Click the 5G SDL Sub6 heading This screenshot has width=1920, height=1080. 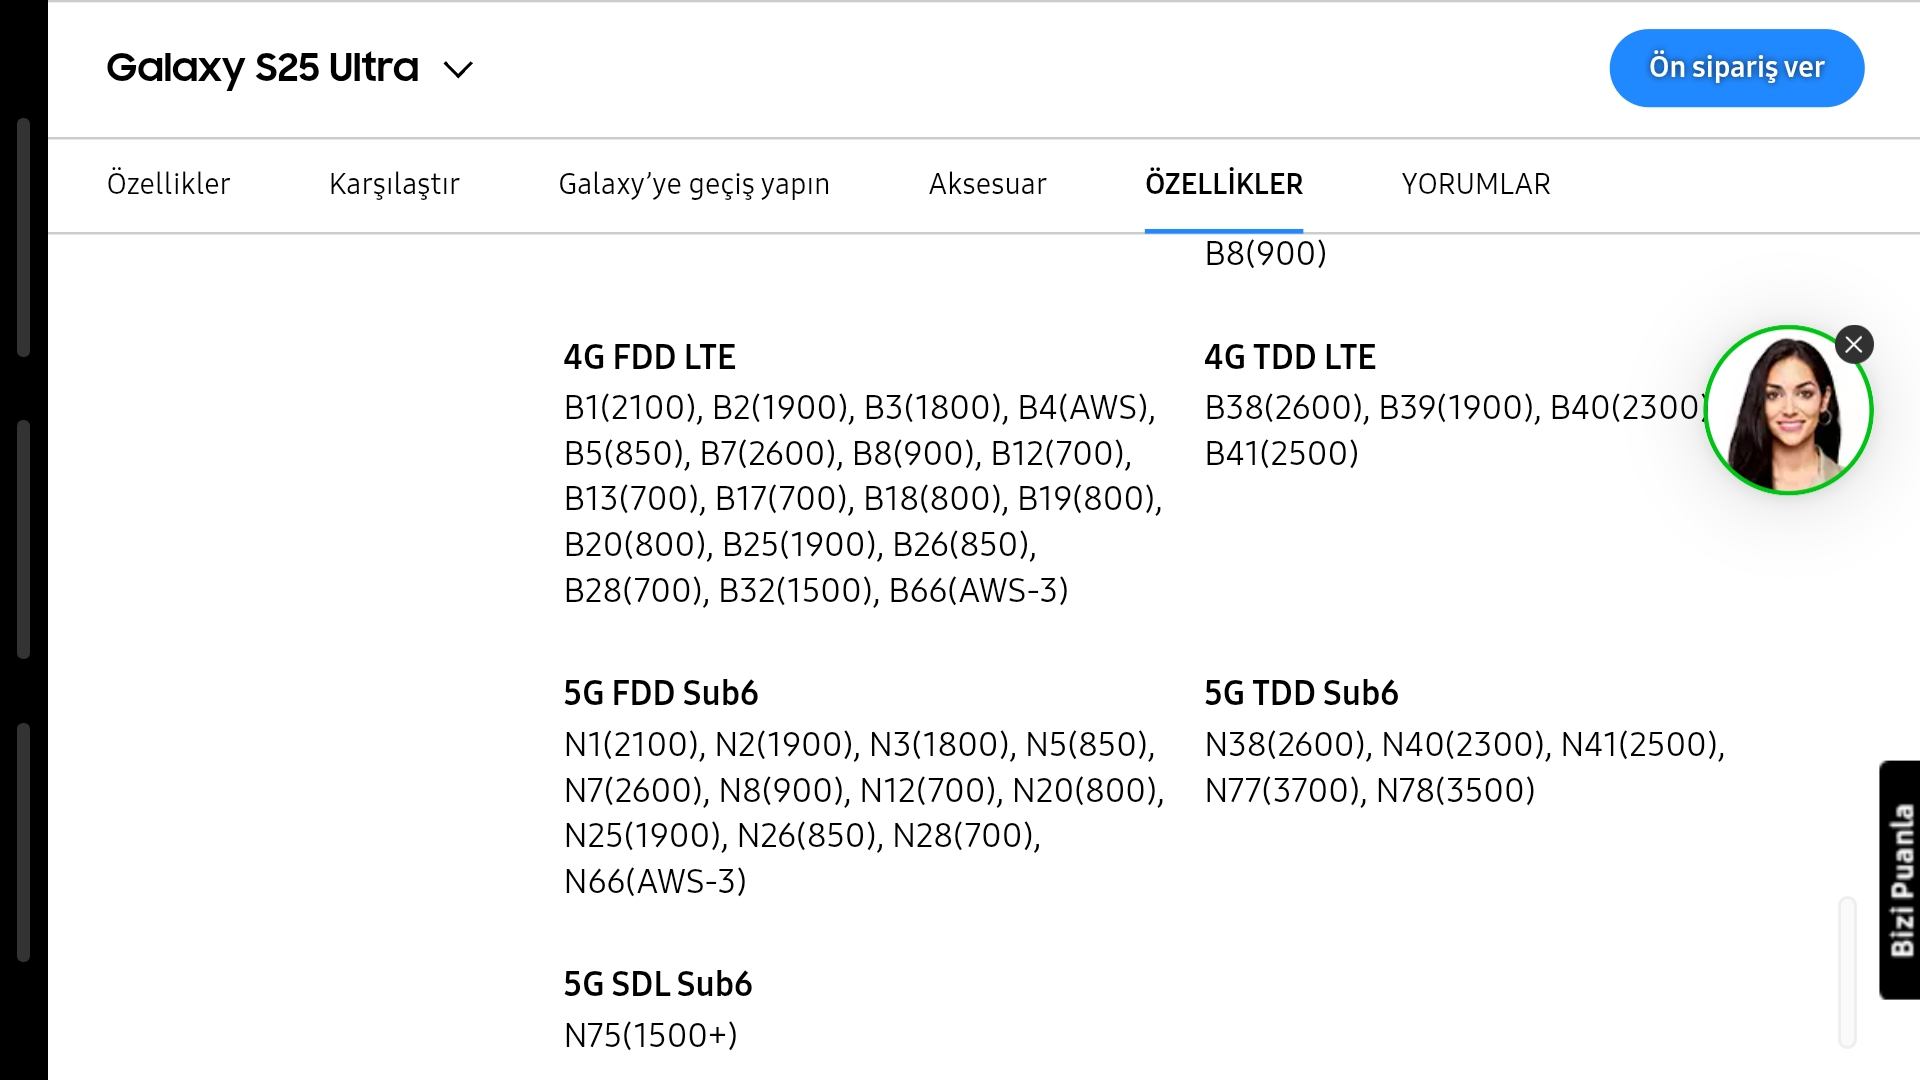tap(657, 984)
